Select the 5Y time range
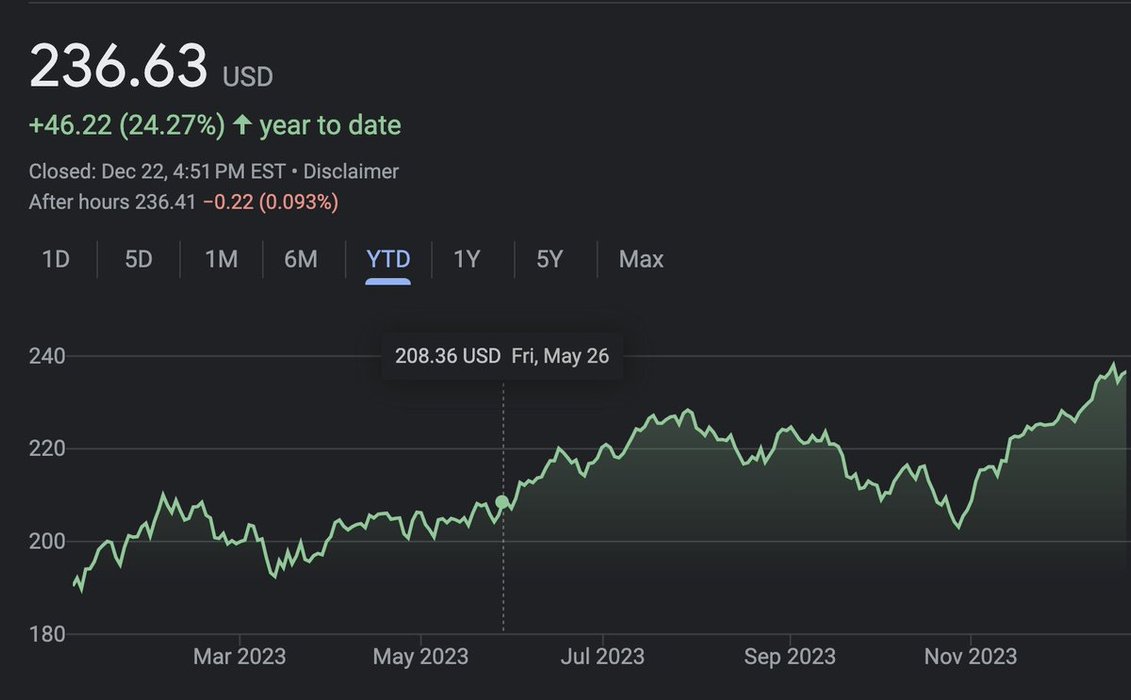This screenshot has height=700, width=1131. pyautogui.click(x=550, y=259)
